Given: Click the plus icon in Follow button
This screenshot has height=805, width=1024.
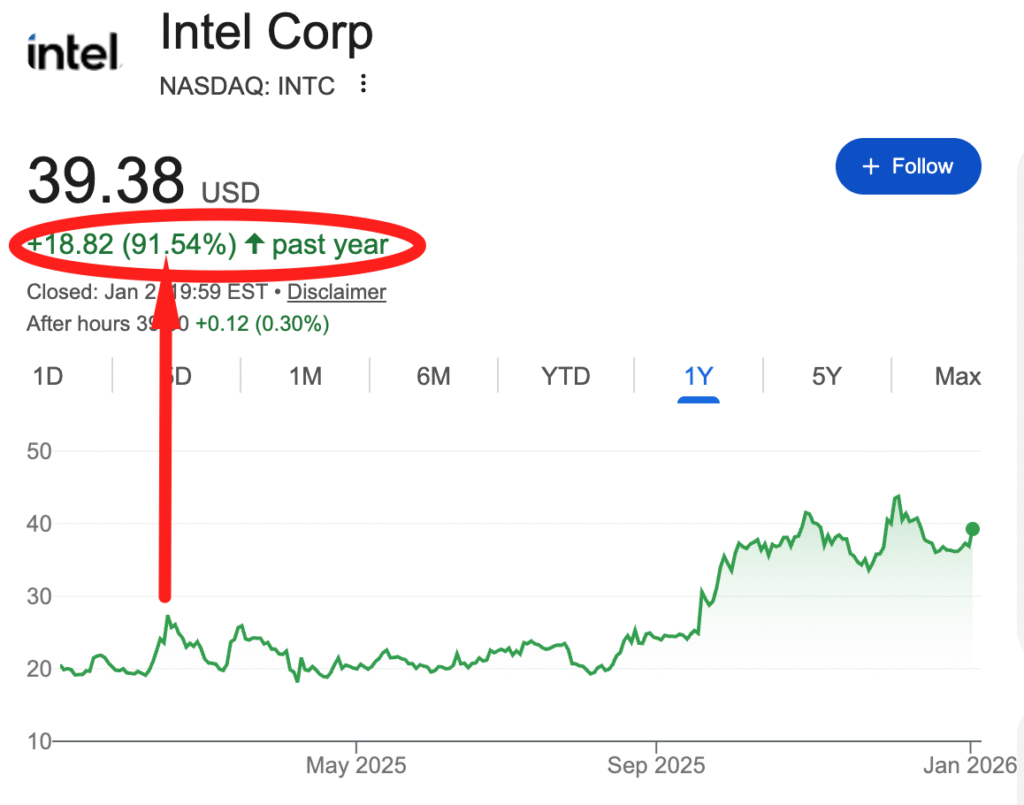Looking at the screenshot, I should click(871, 167).
